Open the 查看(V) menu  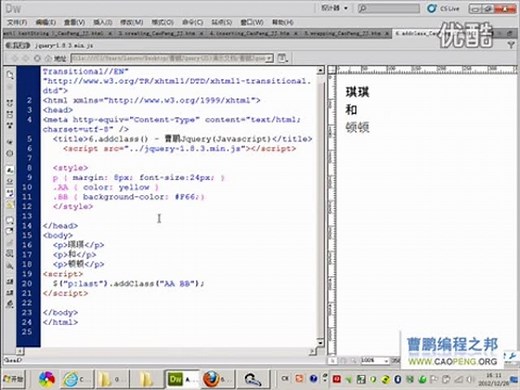[x=74, y=22]
